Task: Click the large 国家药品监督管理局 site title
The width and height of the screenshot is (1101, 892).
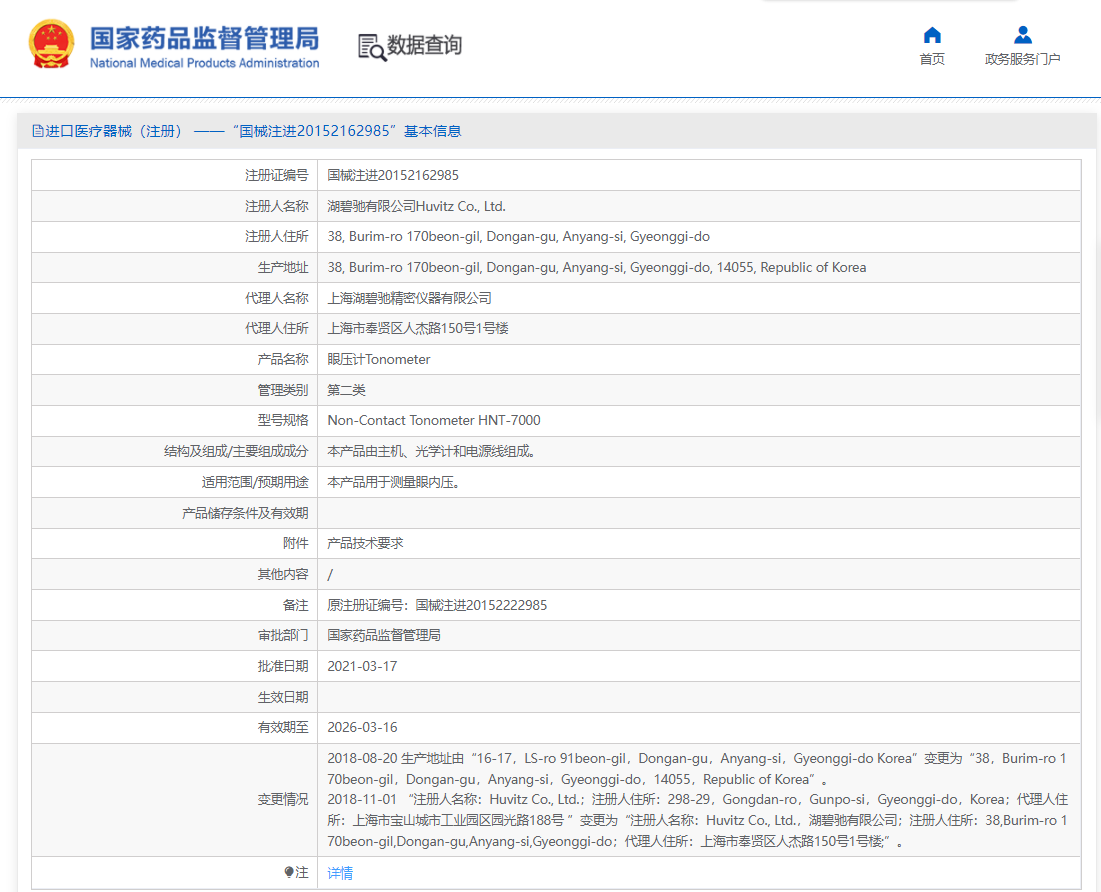Action: point(204,39)
